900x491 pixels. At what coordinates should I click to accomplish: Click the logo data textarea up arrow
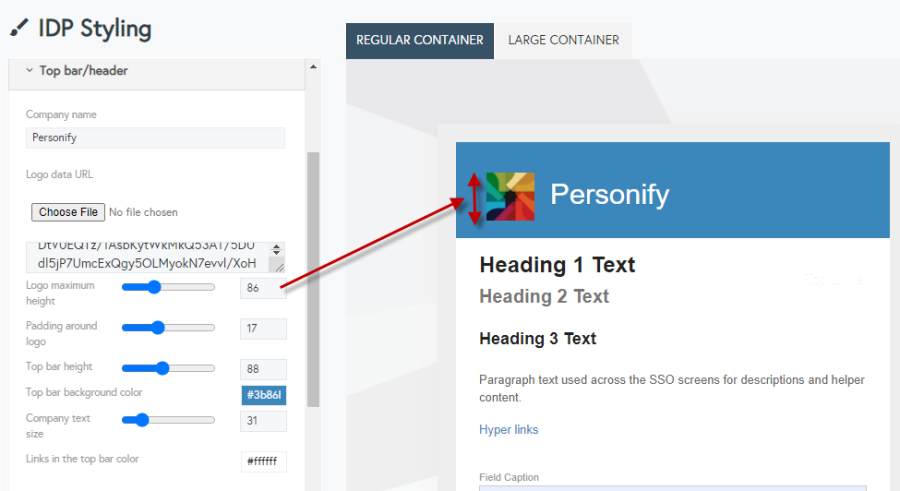277,247
